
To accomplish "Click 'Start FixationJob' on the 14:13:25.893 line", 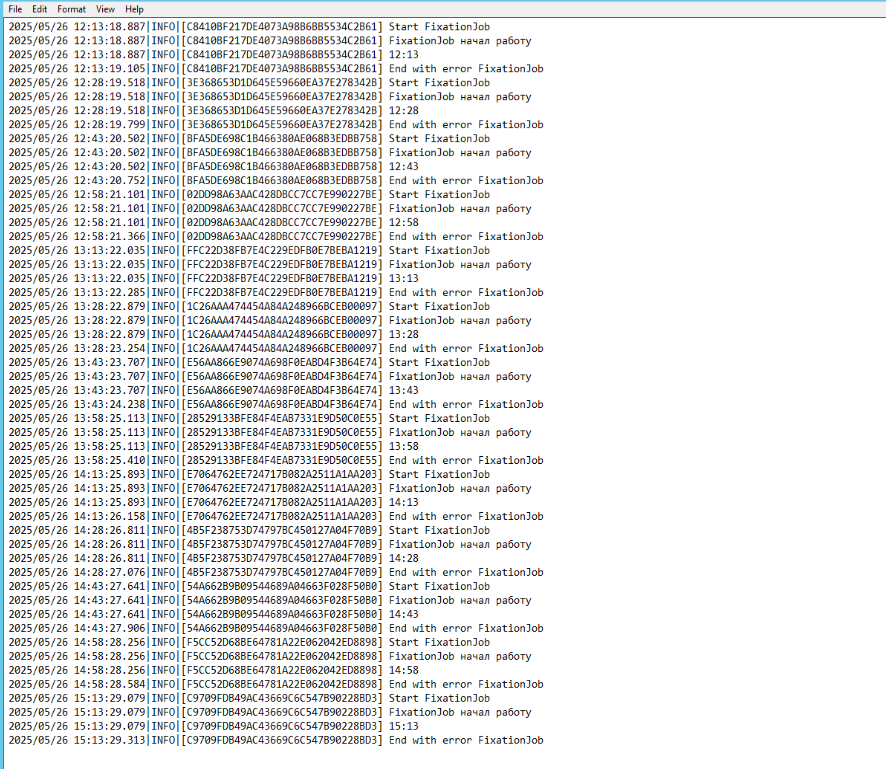I will [x=439, y=474].
